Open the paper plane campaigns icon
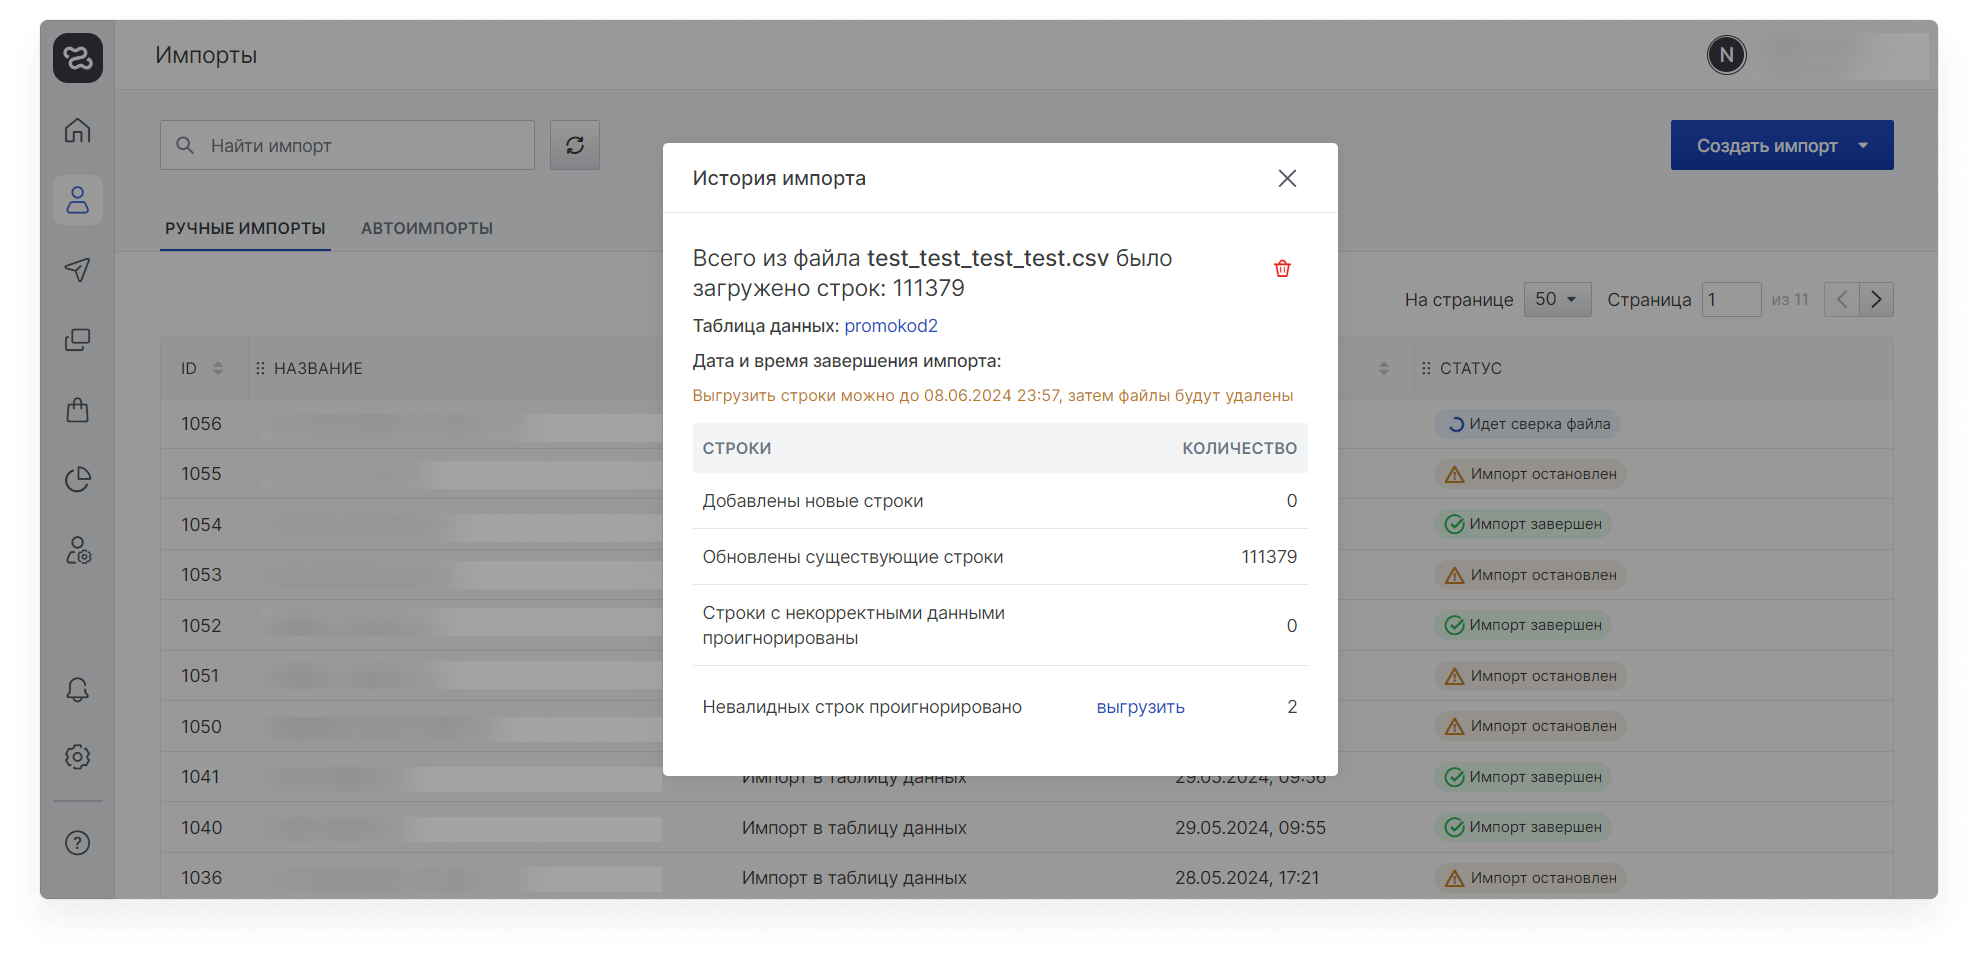Screen dimensions: 1978x959 [78, 270]
